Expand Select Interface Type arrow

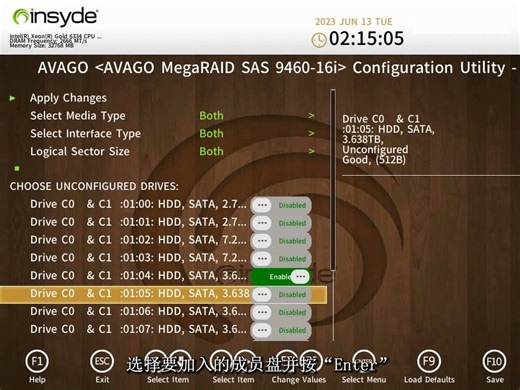[311, 133]
